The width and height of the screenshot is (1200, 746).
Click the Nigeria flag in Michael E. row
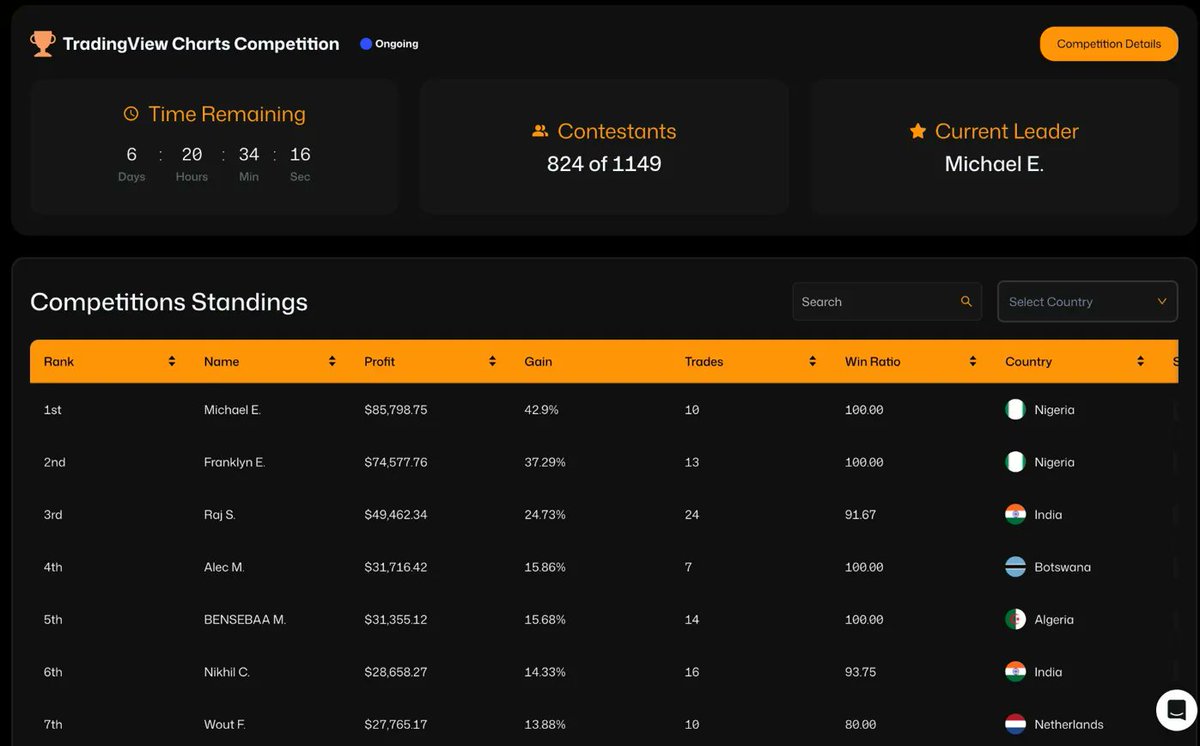(x=1015, y=409)
